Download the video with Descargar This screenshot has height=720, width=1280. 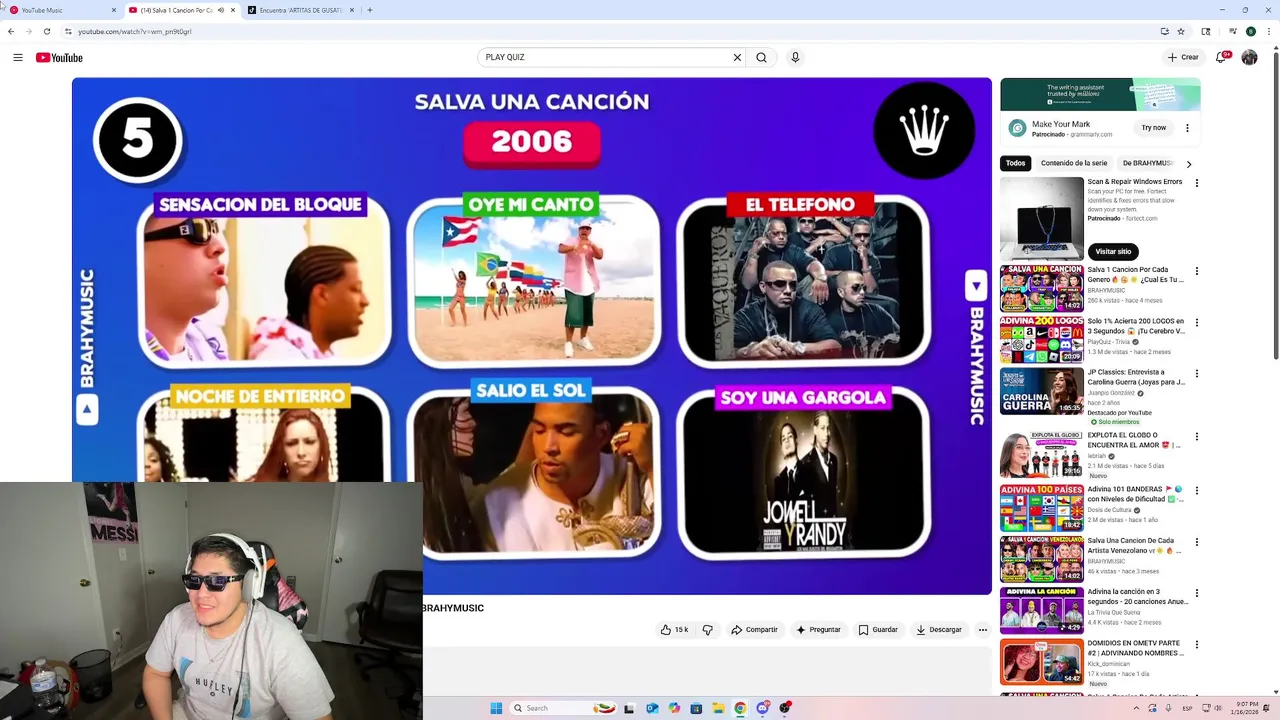click(939, 630)
